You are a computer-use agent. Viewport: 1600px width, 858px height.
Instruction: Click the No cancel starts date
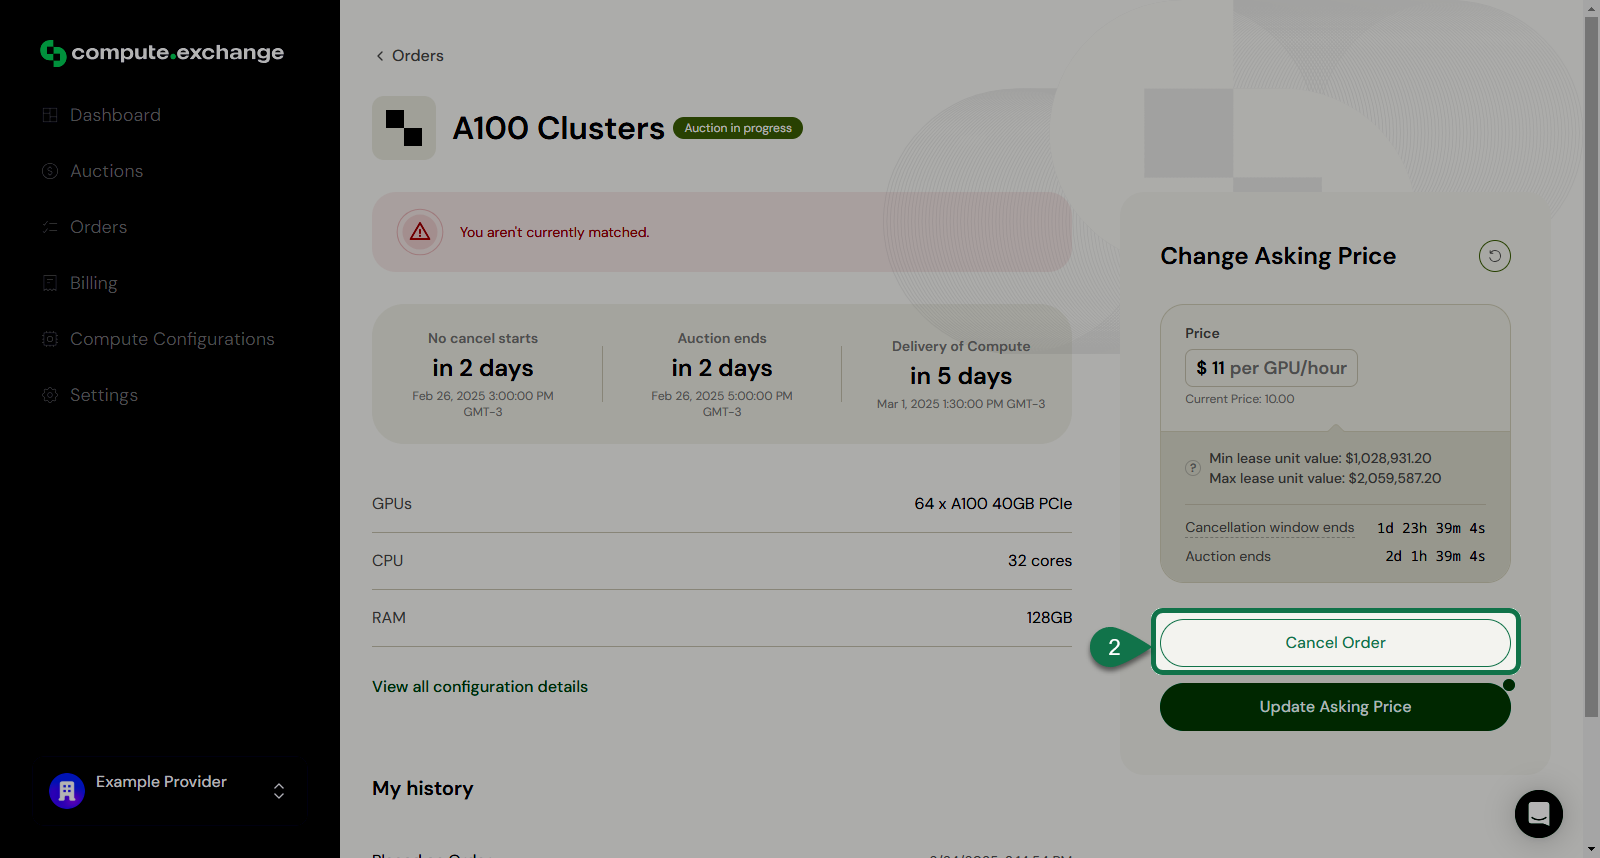[x=483, y=404]
